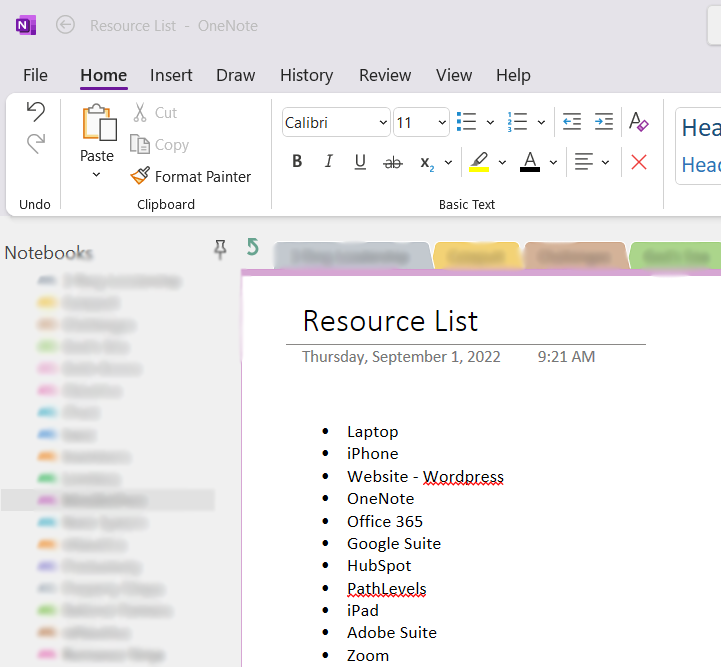Switch to the Insert tab
The width and height of the screenshot is (721, 667).
coord(171,75)
